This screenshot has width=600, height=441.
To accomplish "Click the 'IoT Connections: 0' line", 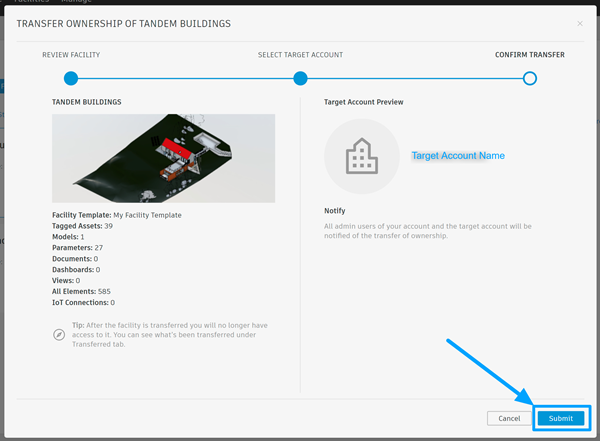I will click(83, 302).
